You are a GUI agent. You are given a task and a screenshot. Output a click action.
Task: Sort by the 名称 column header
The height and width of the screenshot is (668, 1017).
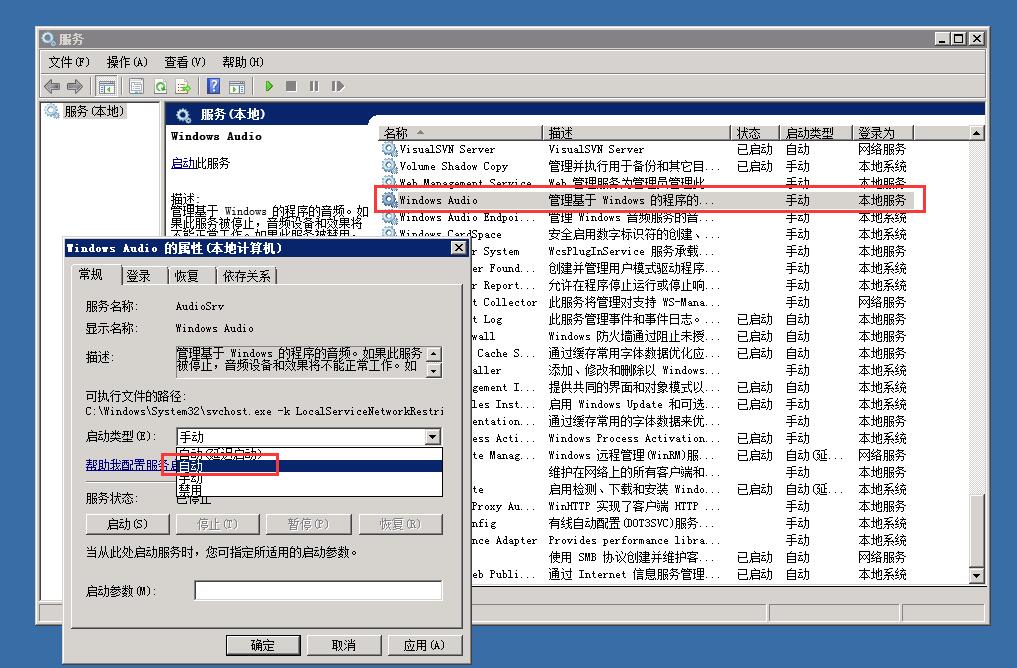(460, 133)
